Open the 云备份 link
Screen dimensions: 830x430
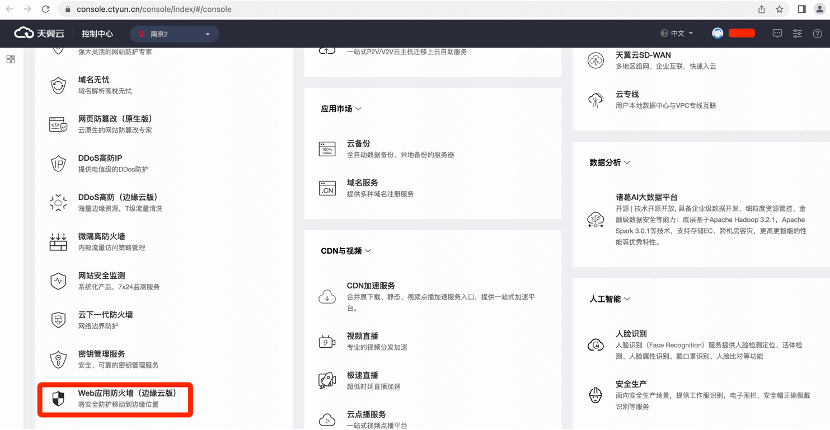[x=358, y=144]
